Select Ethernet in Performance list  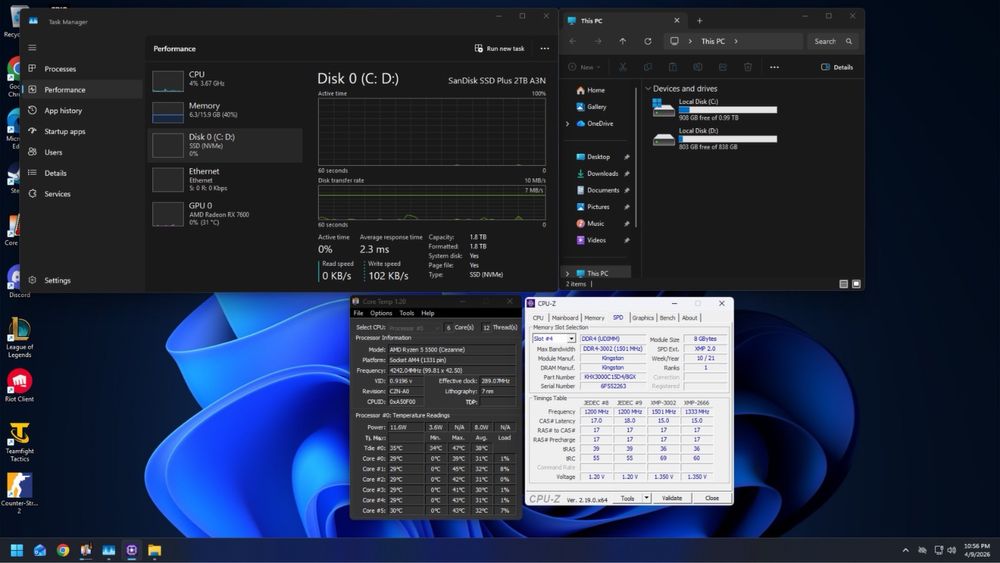(x=225, y=179)
